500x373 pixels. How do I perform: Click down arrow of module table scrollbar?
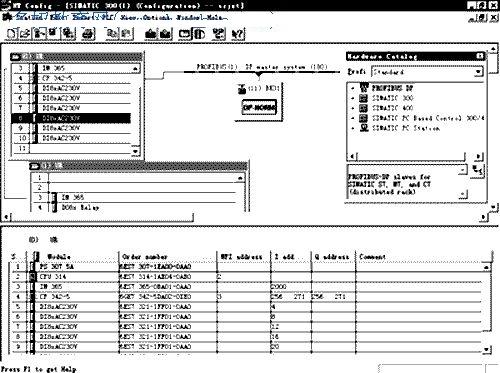tap(486, 349)
